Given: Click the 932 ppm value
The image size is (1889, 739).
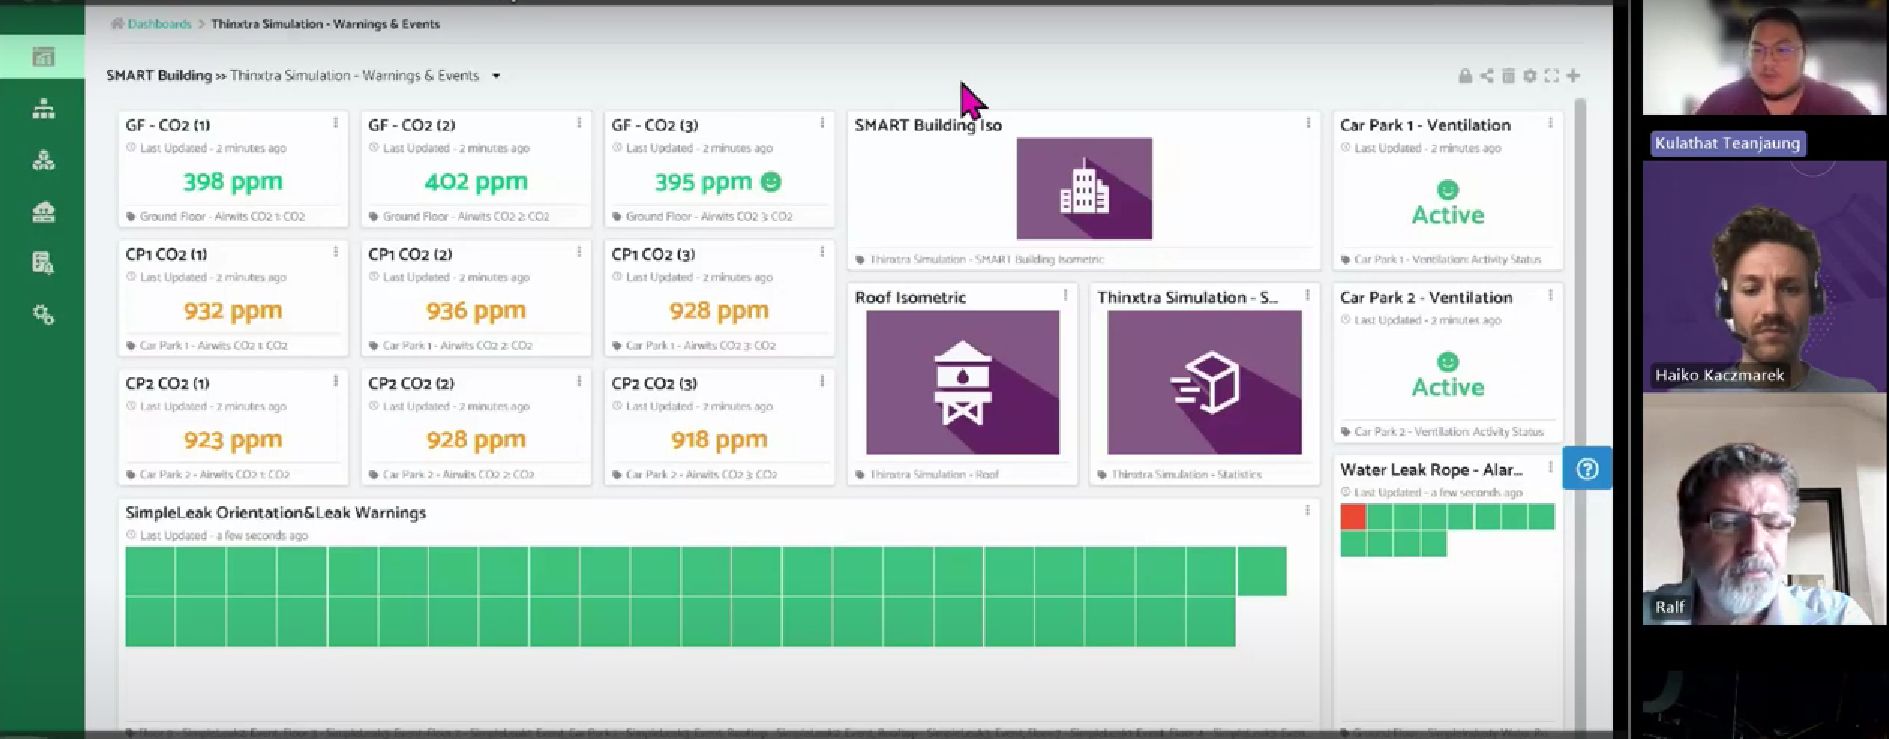Looking at the screenshot, I should 233,311.
